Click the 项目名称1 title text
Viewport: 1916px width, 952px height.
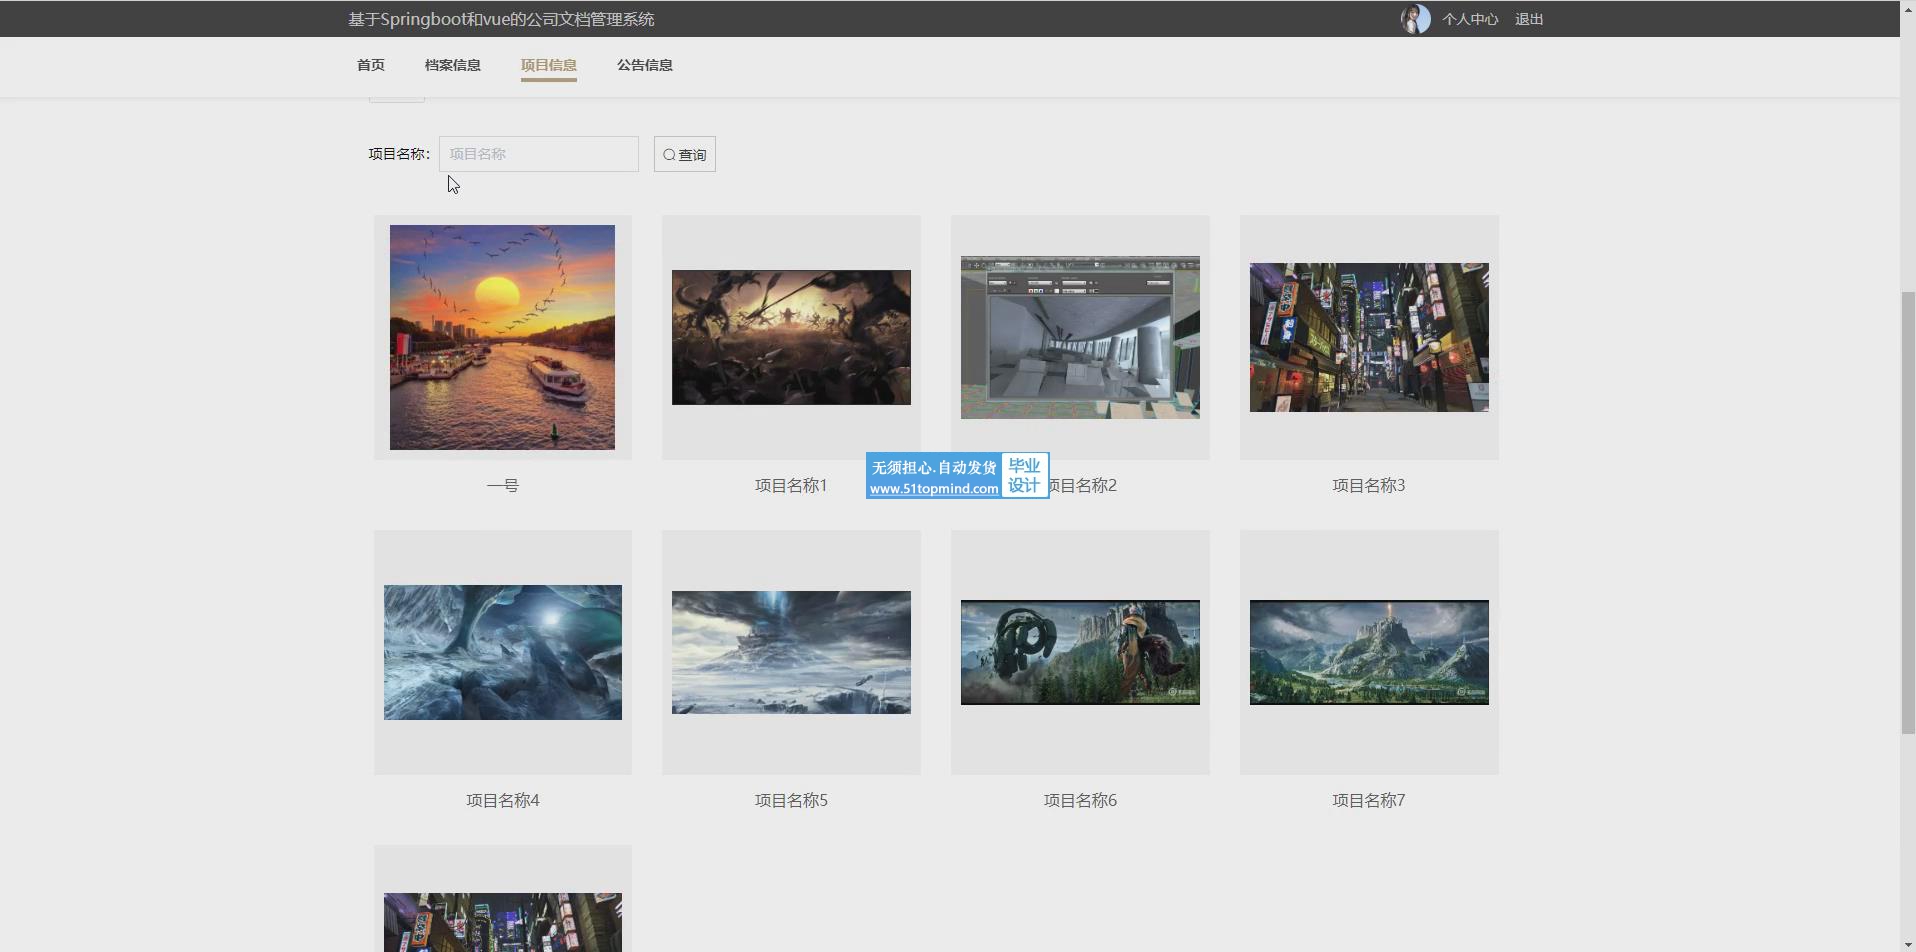[x=791, y=485]
